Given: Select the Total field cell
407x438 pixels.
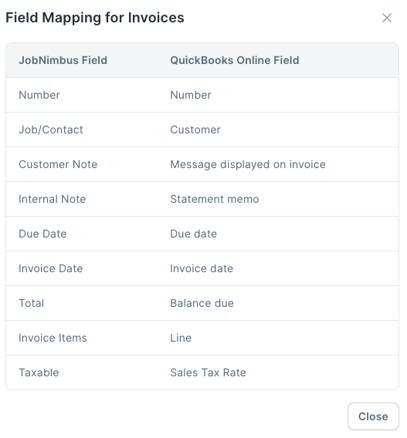Looking at the screenshot, I should pyautogui.click(x=31, y=303).
